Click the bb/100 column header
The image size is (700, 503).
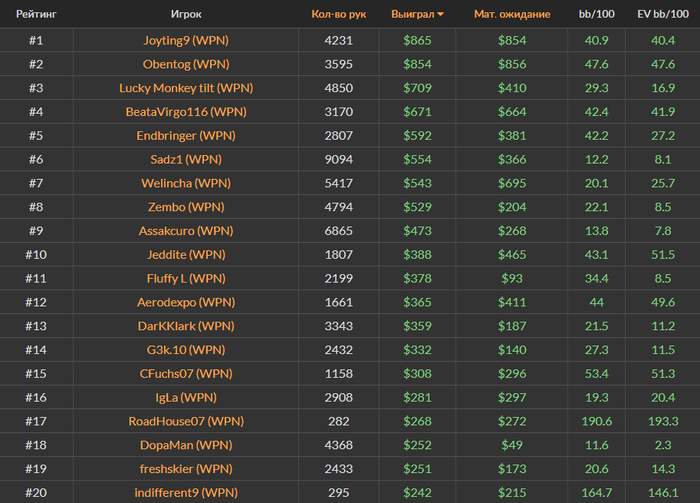click(596, 14)
